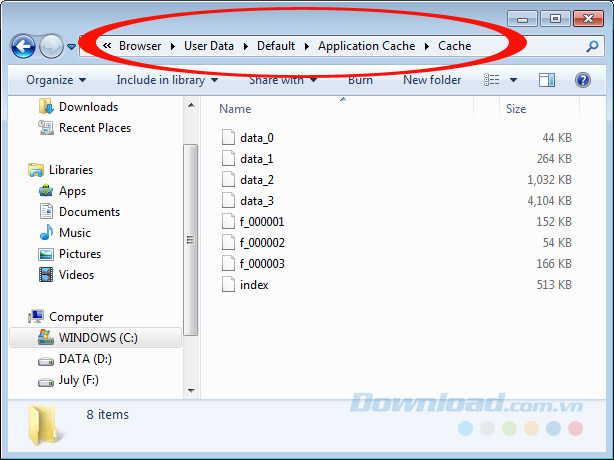Select Computer in the navigation pane
Screen dimensions: 614x460
76,317
